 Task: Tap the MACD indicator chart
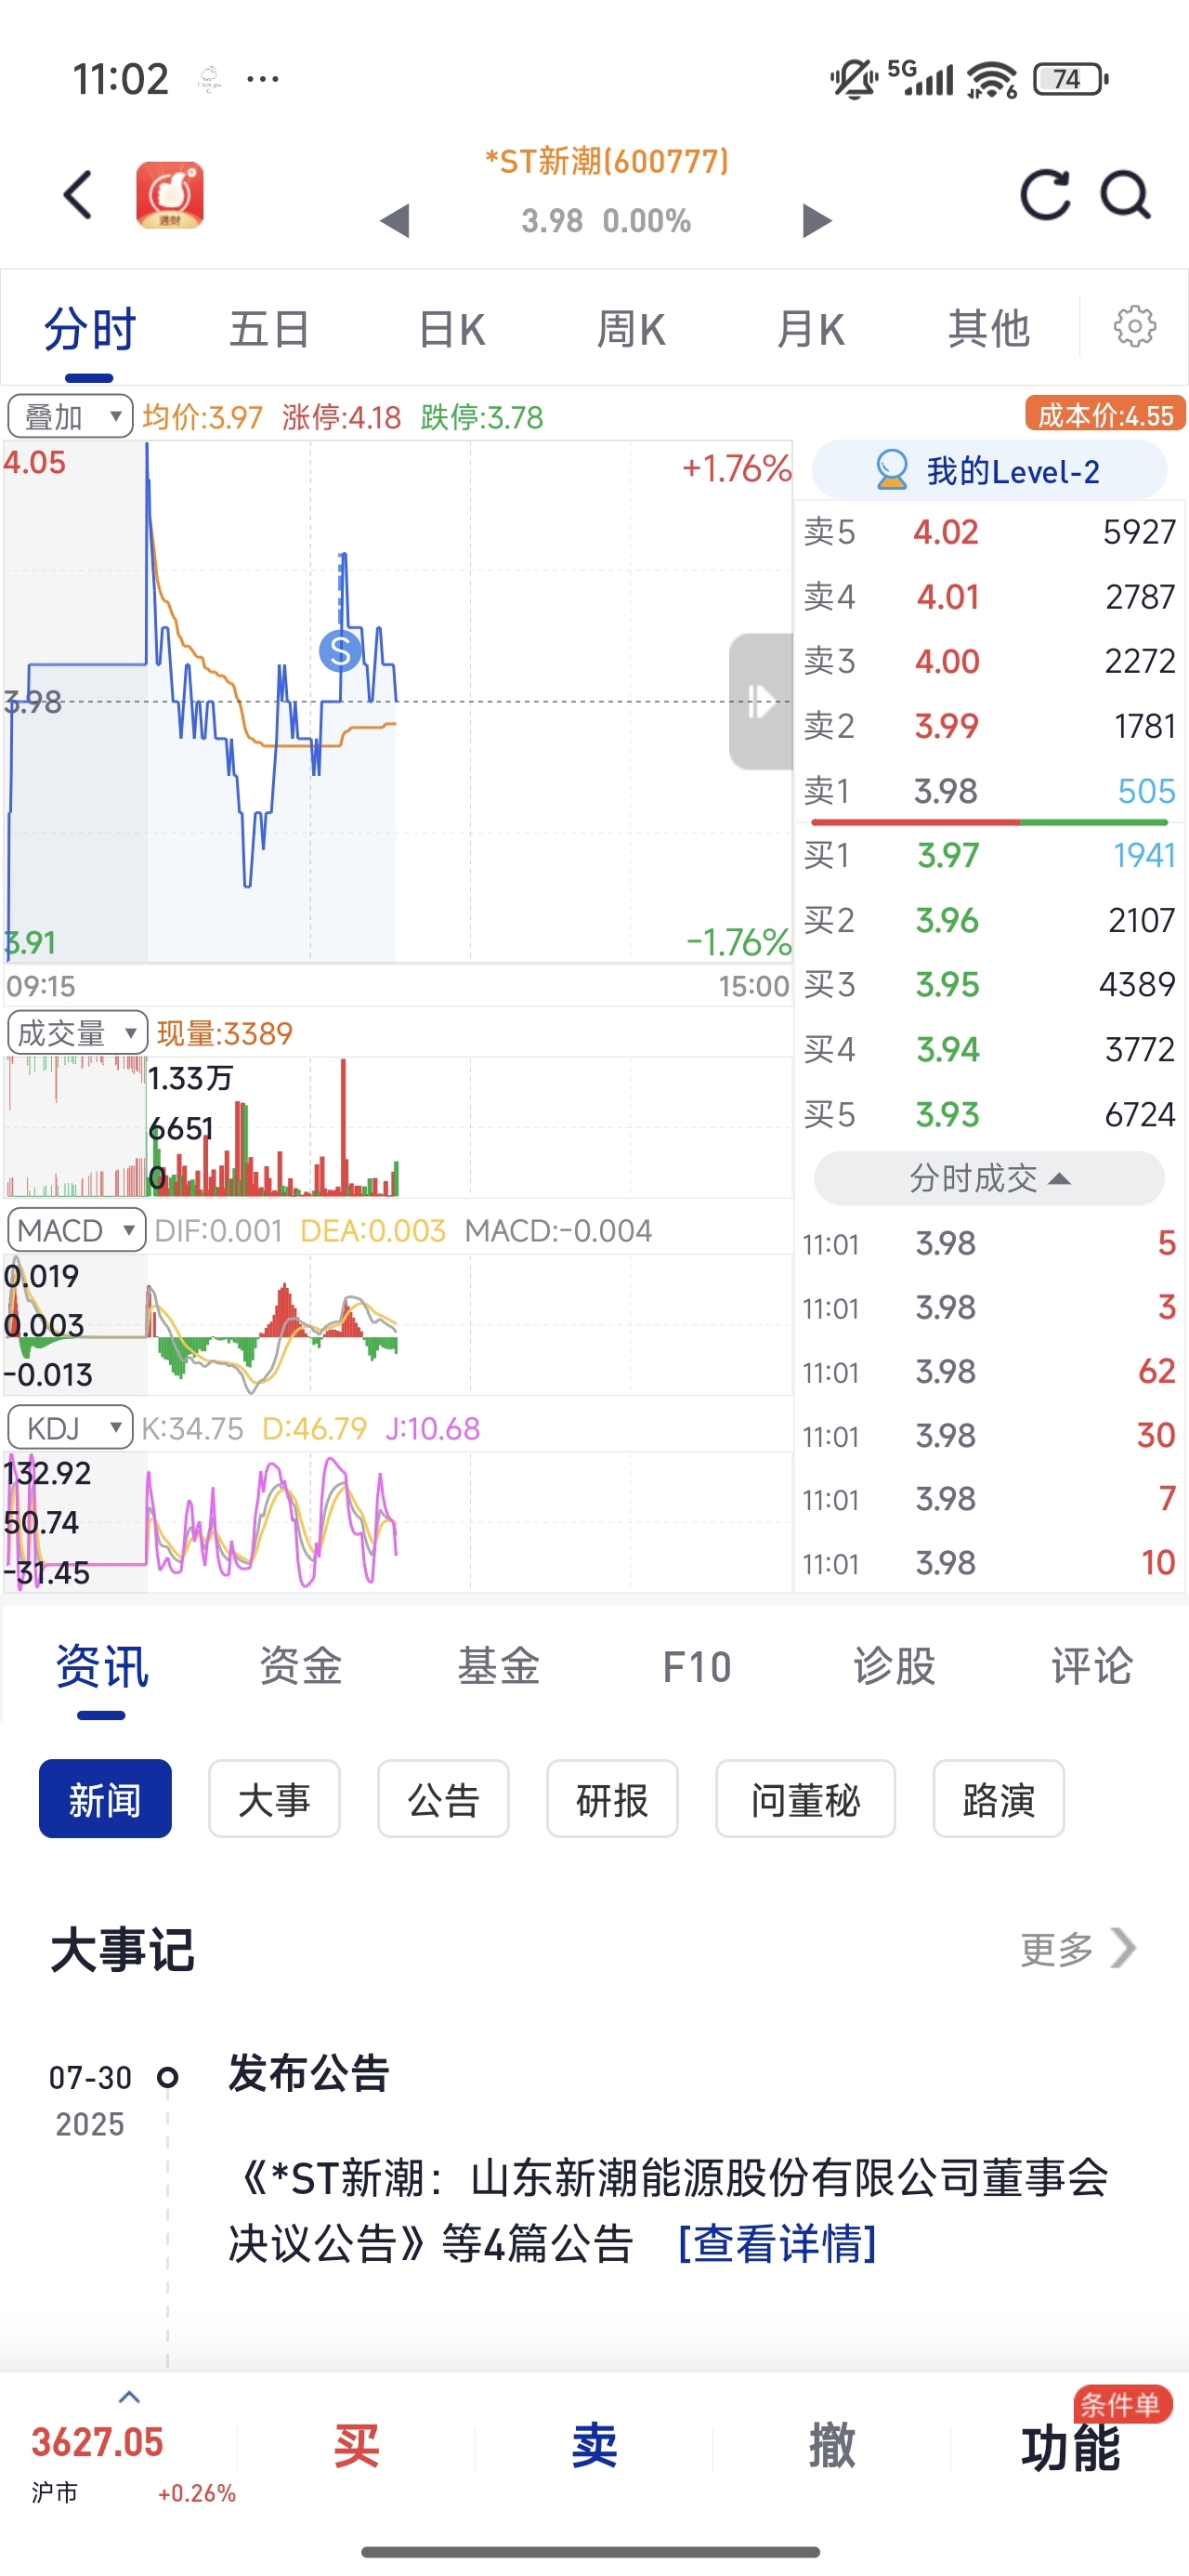pos(398,1324)
